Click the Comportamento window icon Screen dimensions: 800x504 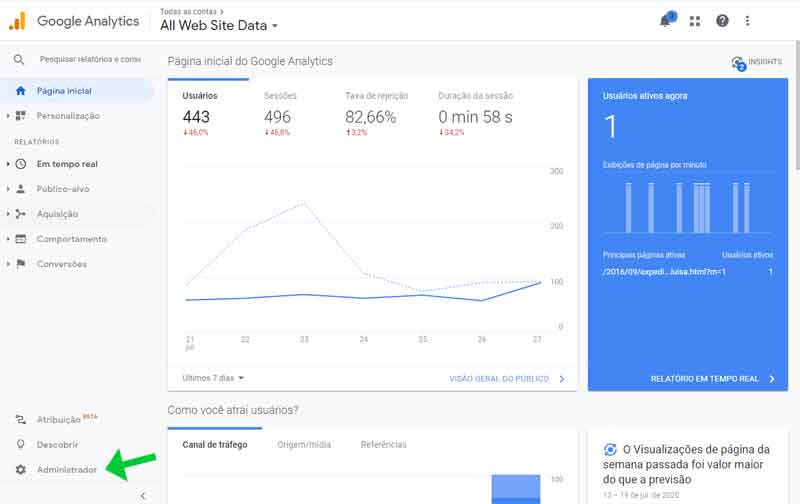[x=20, y=239]
